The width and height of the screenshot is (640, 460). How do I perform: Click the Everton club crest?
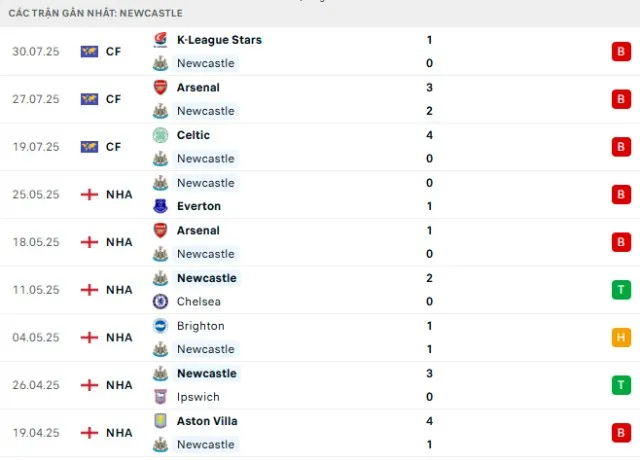tap(159, 206)
